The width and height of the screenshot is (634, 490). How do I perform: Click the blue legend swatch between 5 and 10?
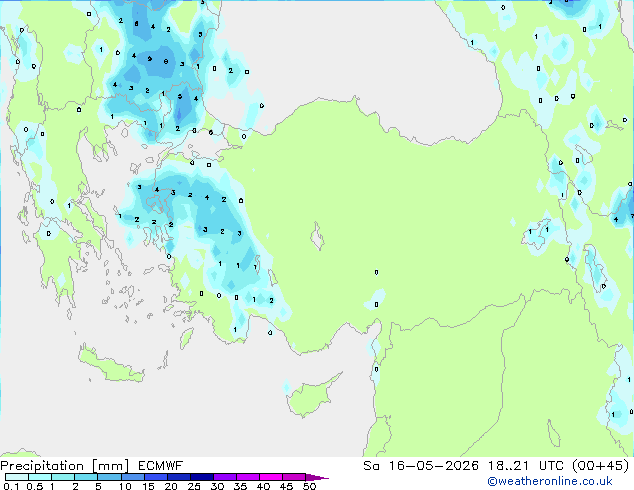pos(110,477)
